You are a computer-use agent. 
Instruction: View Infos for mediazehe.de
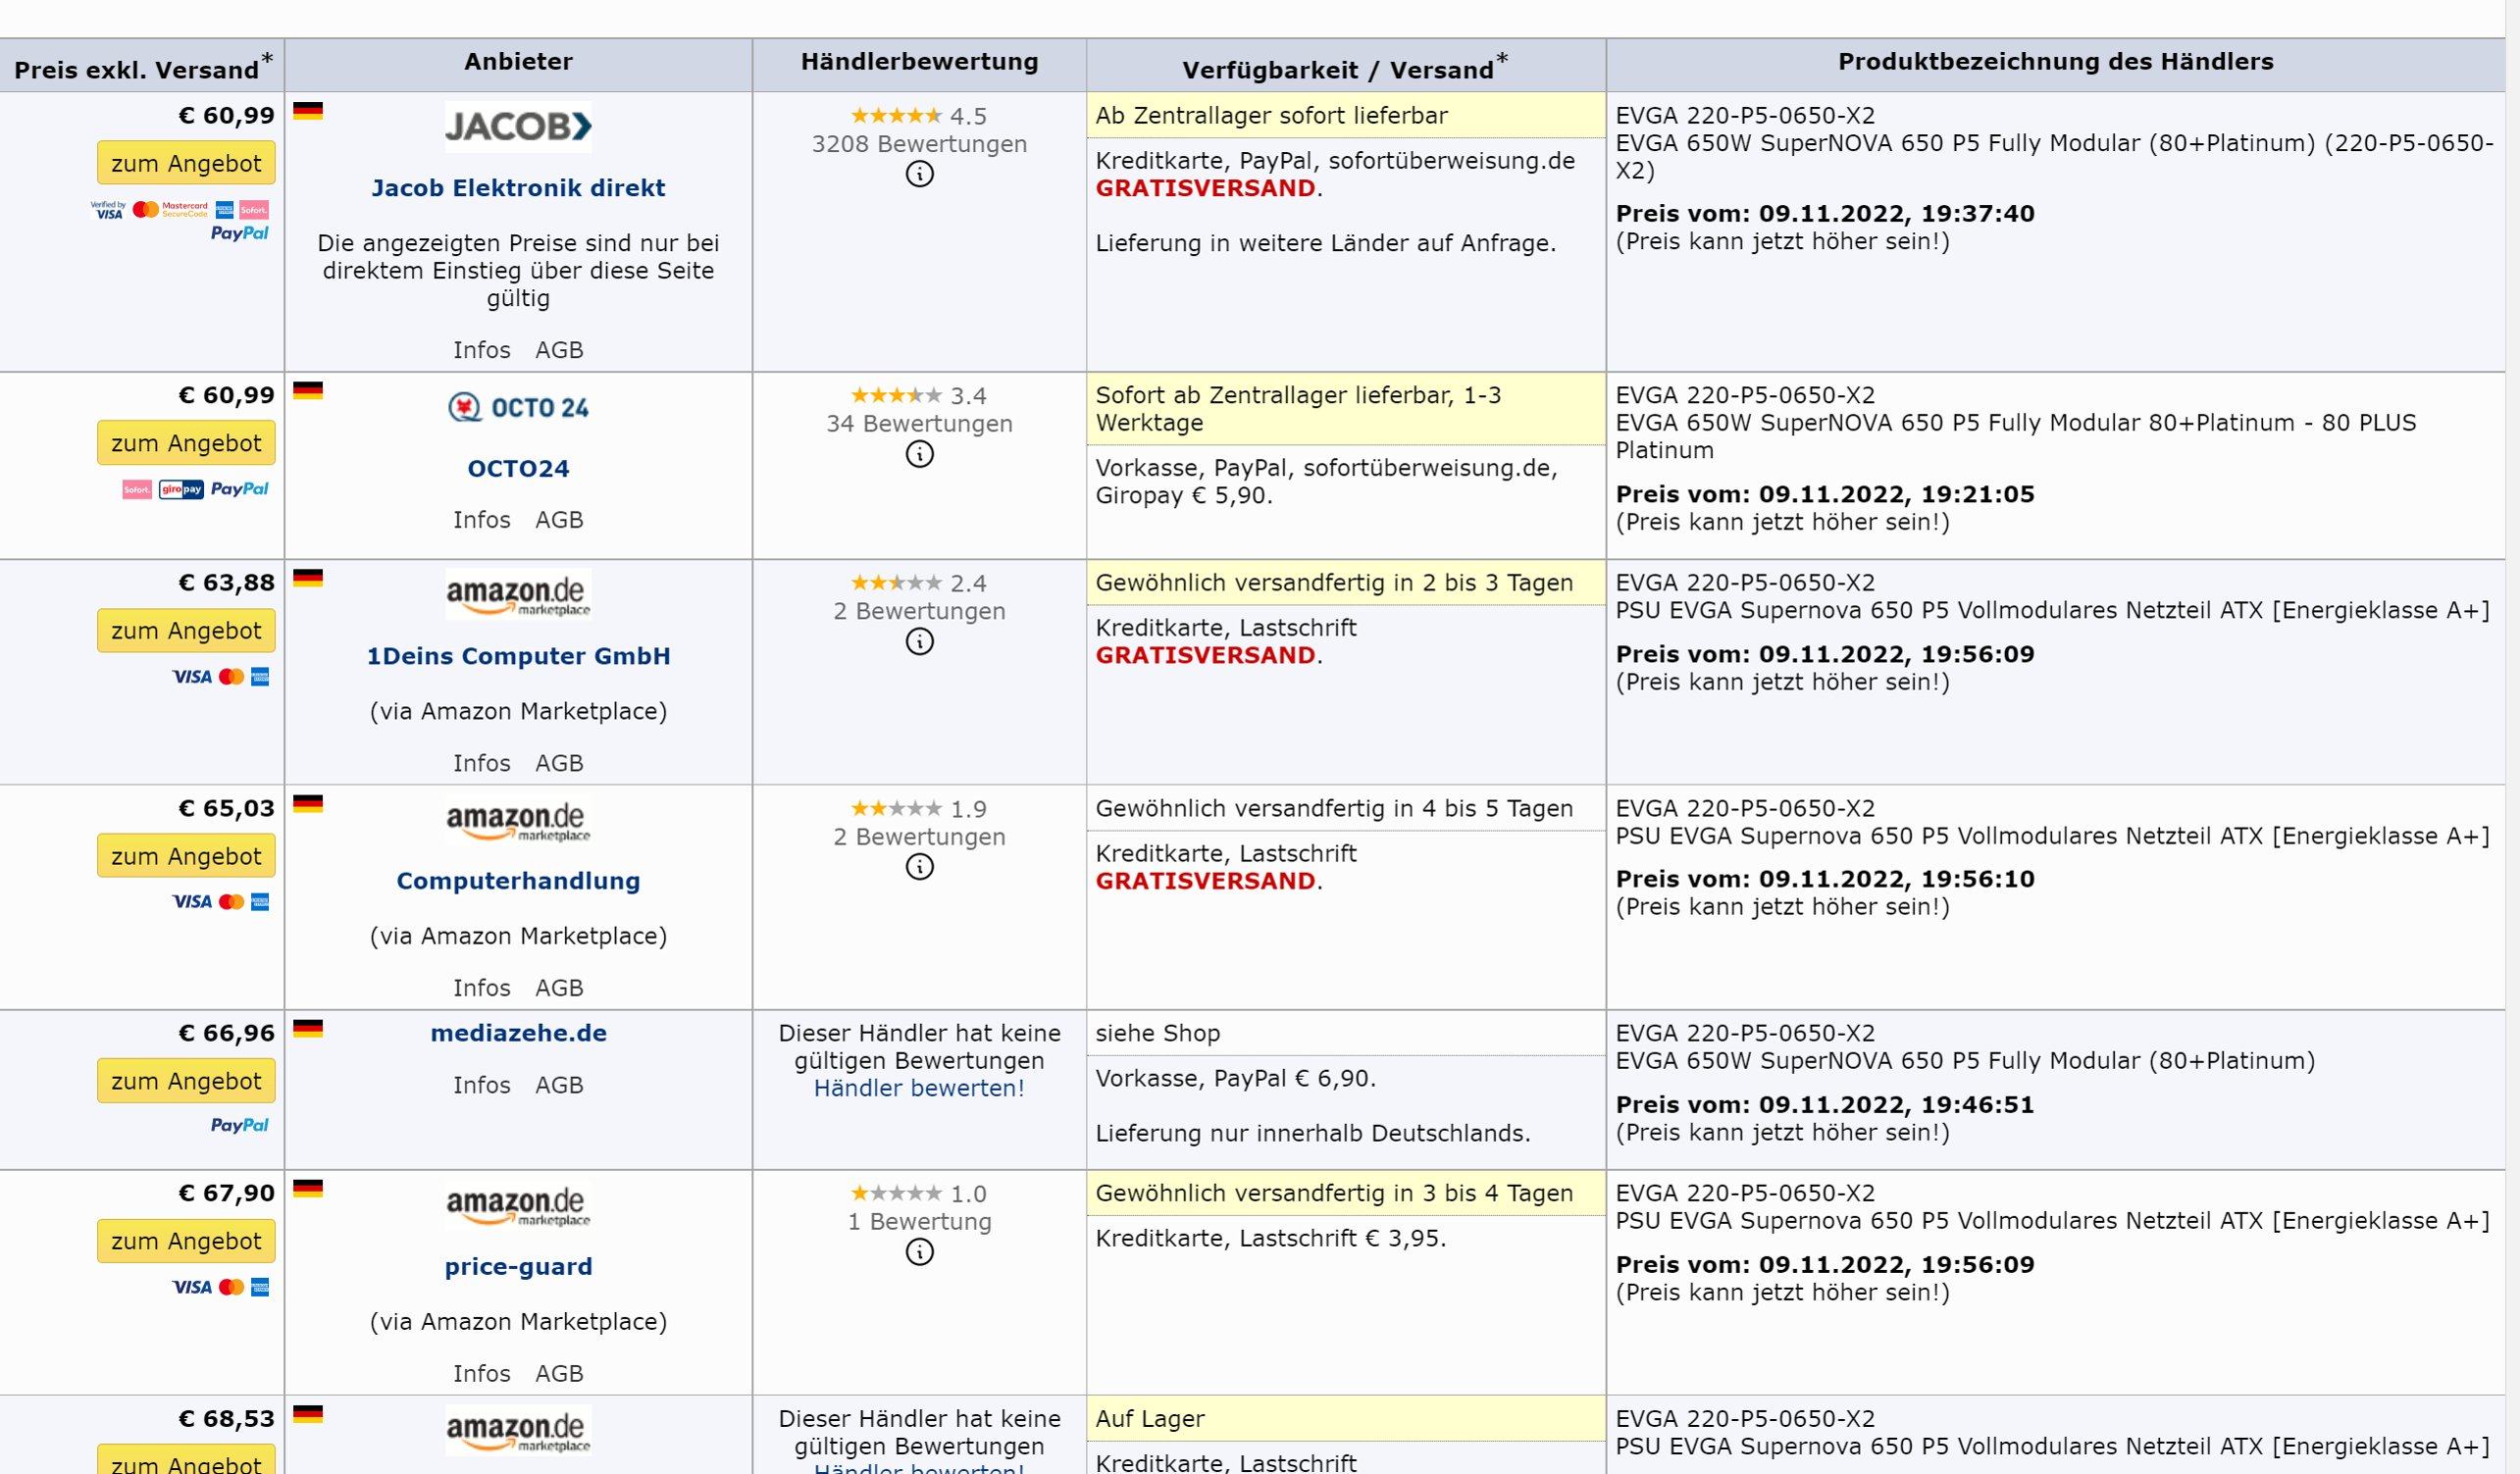pyautogui.click(x=481, y=1085)
